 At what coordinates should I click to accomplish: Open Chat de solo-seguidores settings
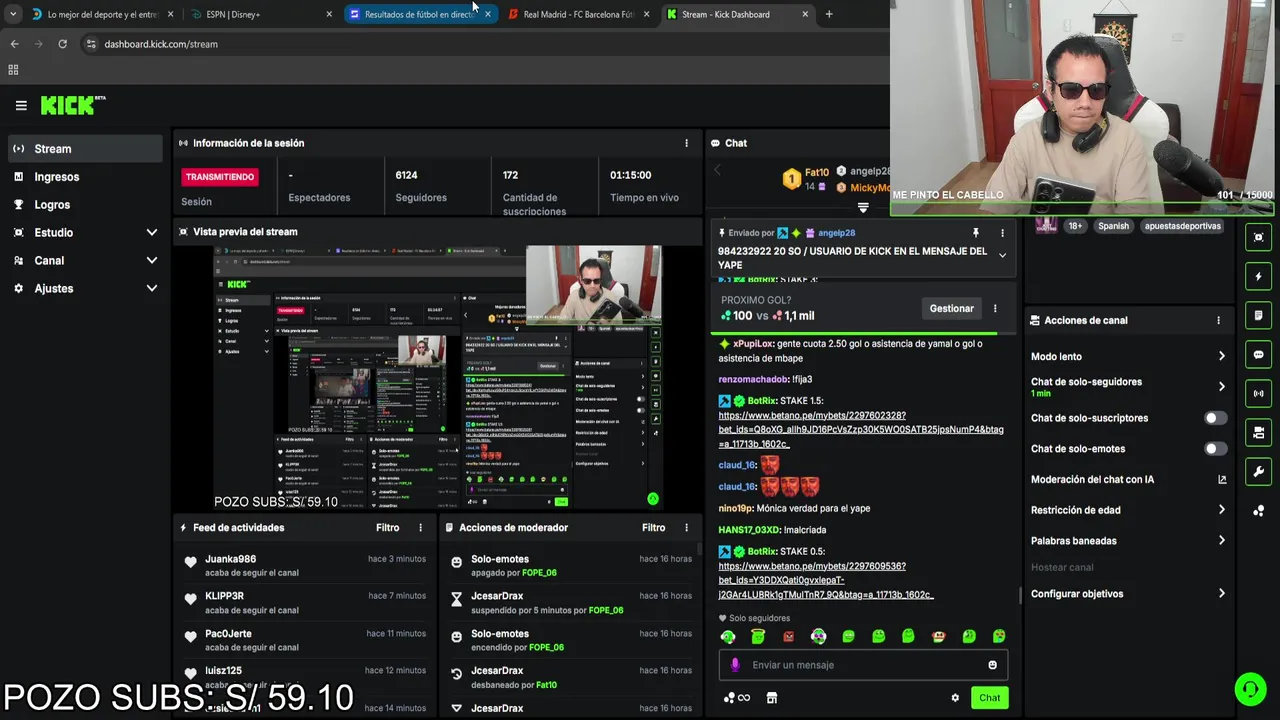(x=1128, y=387)
